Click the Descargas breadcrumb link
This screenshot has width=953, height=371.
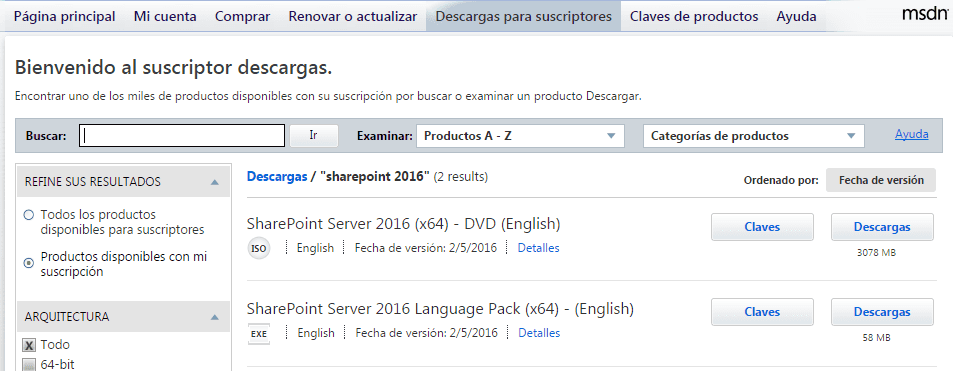277,177
